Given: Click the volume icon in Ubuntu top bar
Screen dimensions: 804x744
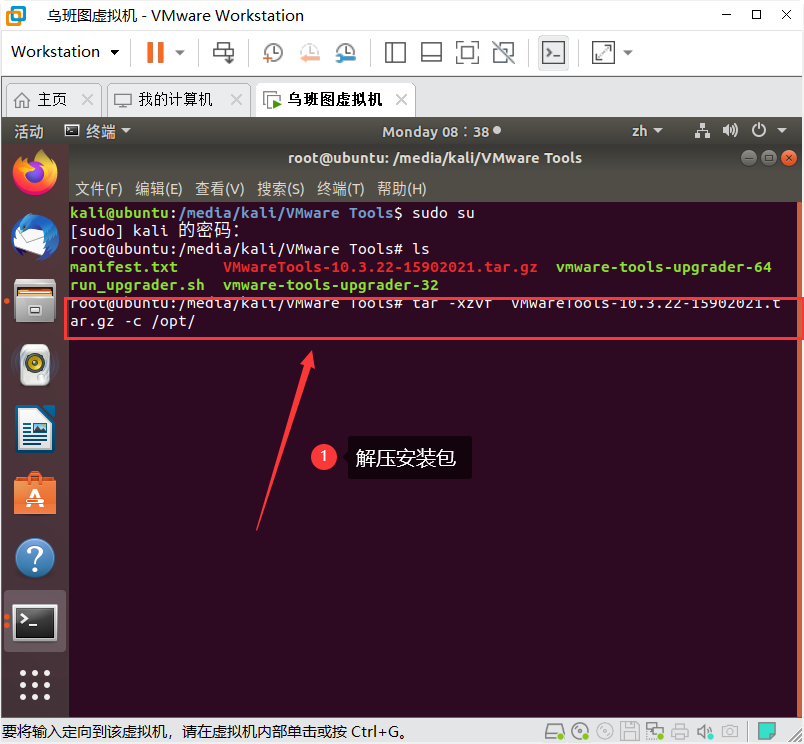Looking at the screenshot, I should [730, 131].
